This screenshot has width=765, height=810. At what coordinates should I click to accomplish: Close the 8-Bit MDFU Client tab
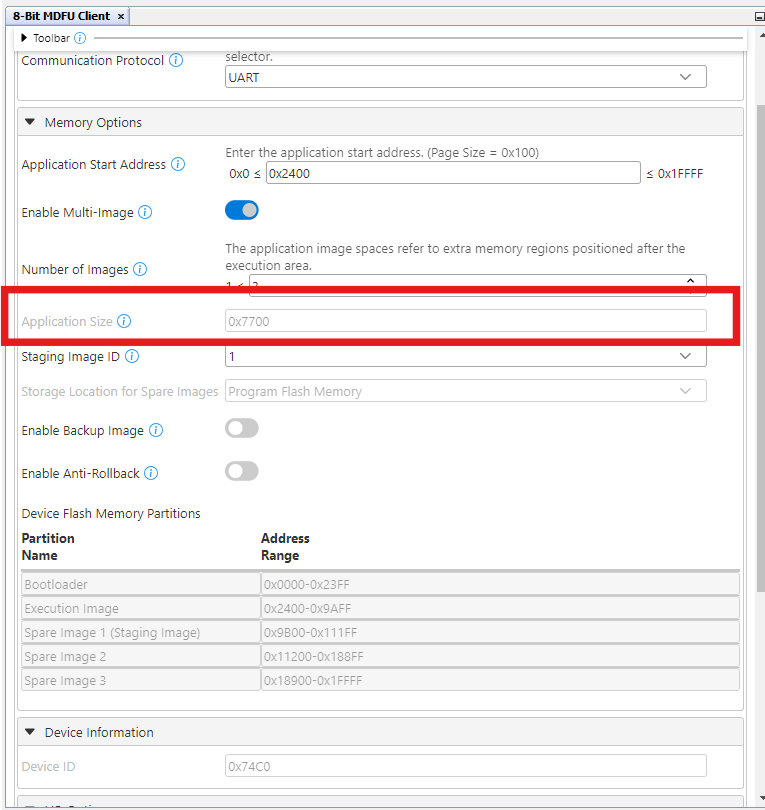(121, 17)
